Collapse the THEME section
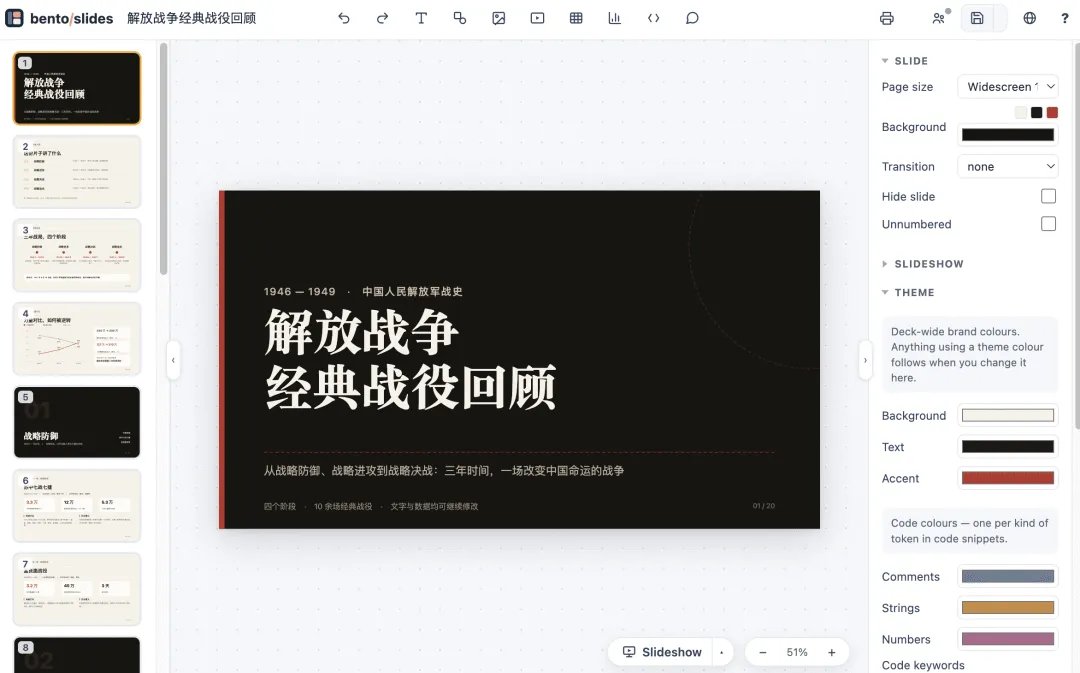Image resolution: width=1080 pixels, height=673 pixels. click(x=908, y=293)
